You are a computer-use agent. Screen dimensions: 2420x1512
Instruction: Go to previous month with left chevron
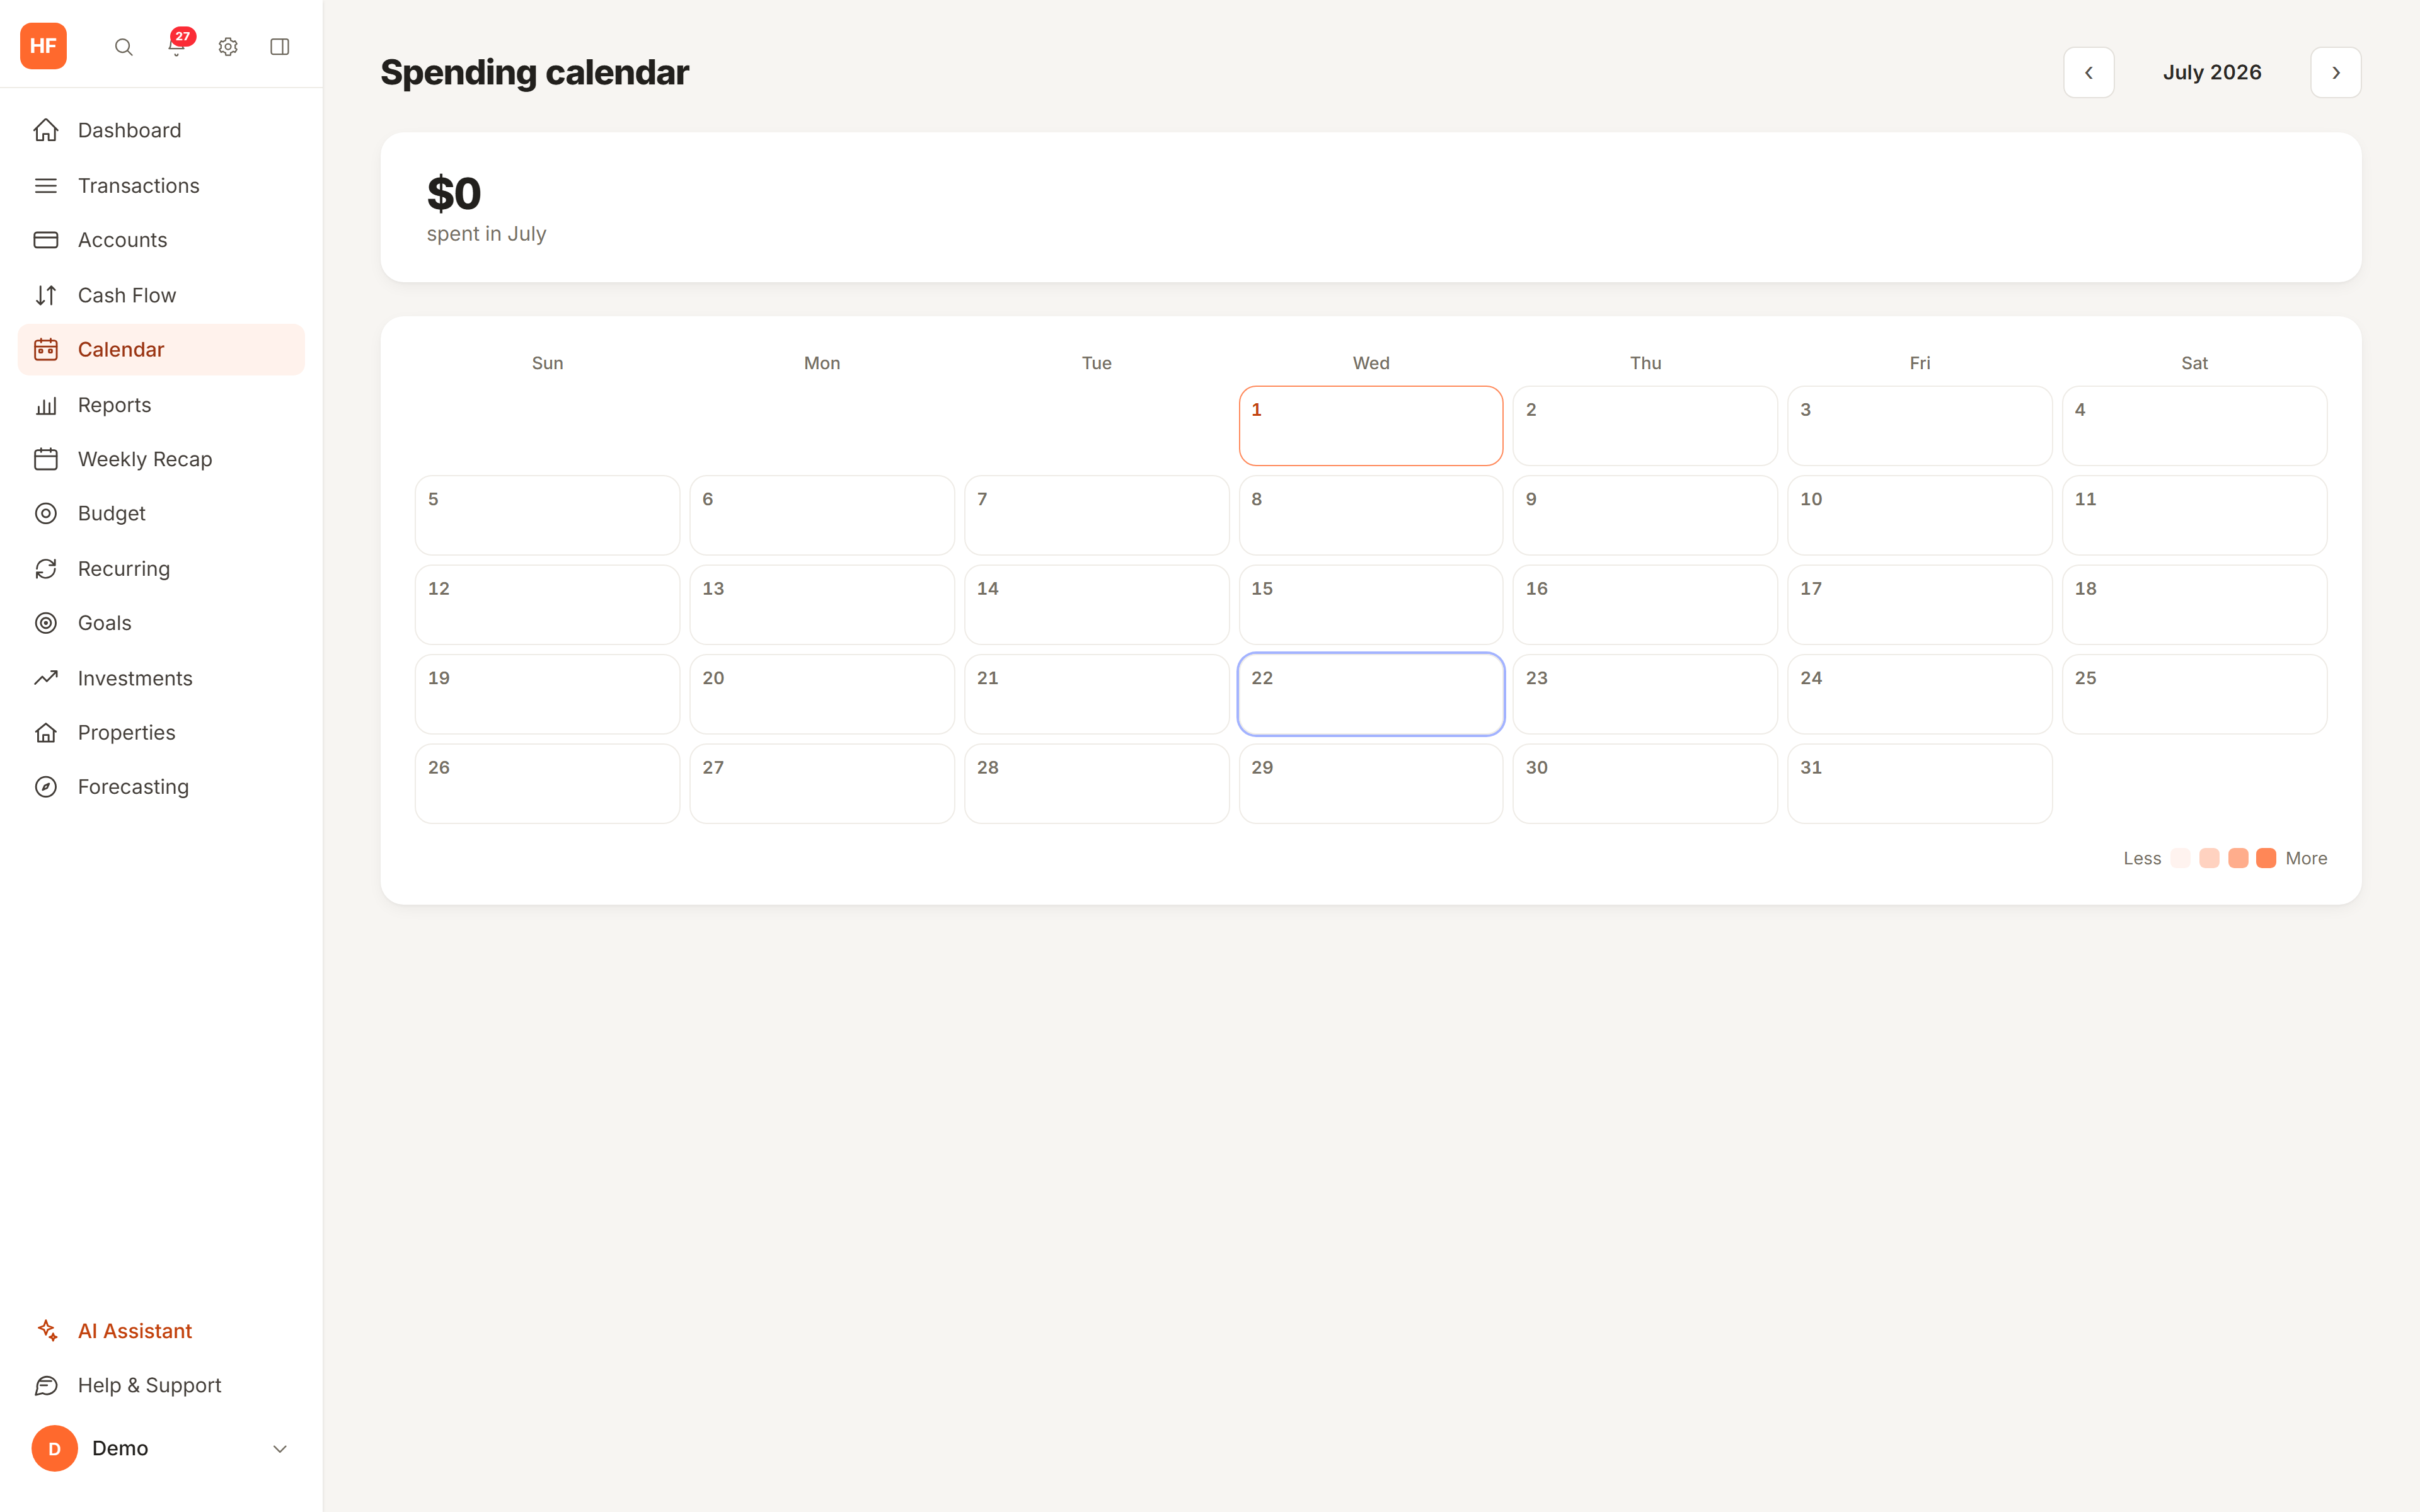2089,72
